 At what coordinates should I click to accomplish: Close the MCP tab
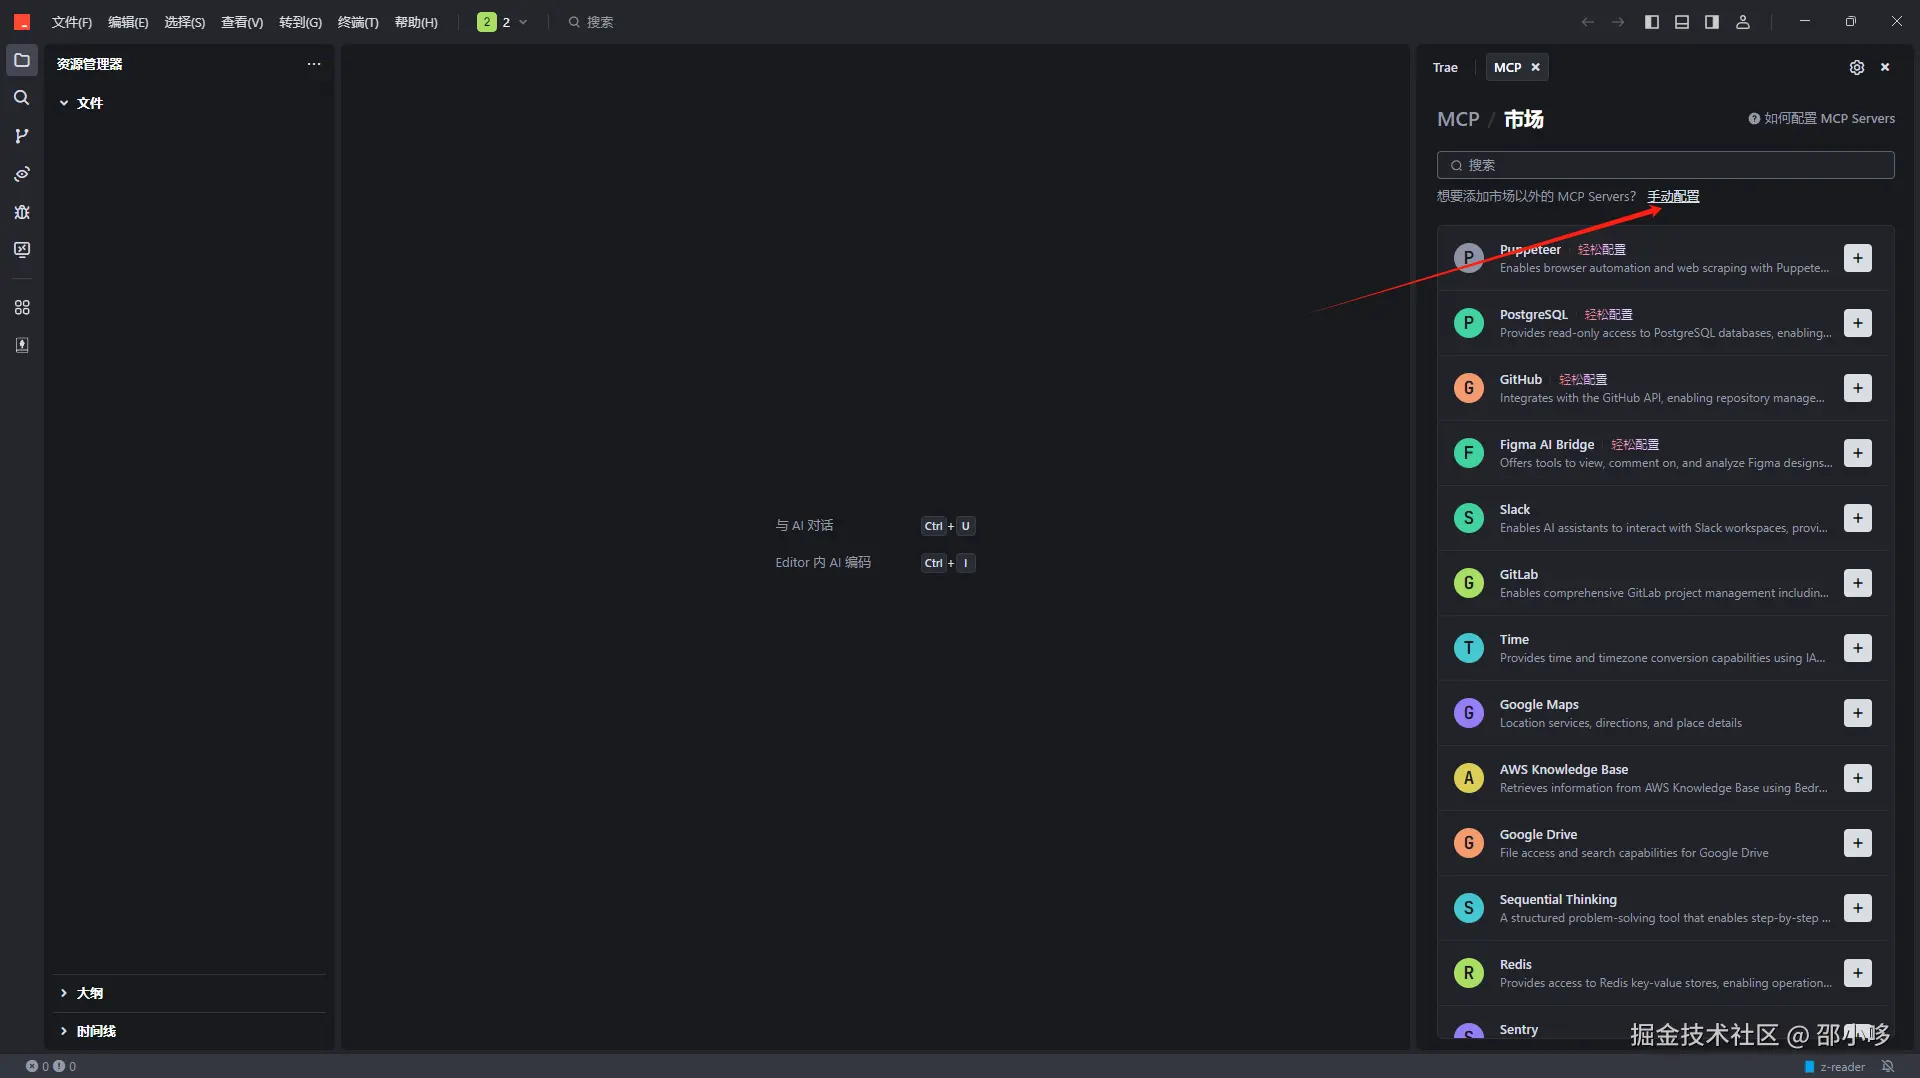click(x=1536, y=67)
